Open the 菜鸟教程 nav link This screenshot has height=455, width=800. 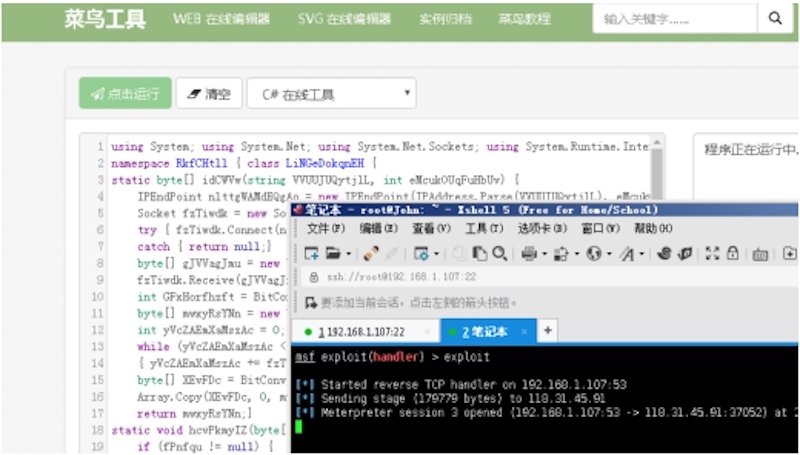[524, 19]
